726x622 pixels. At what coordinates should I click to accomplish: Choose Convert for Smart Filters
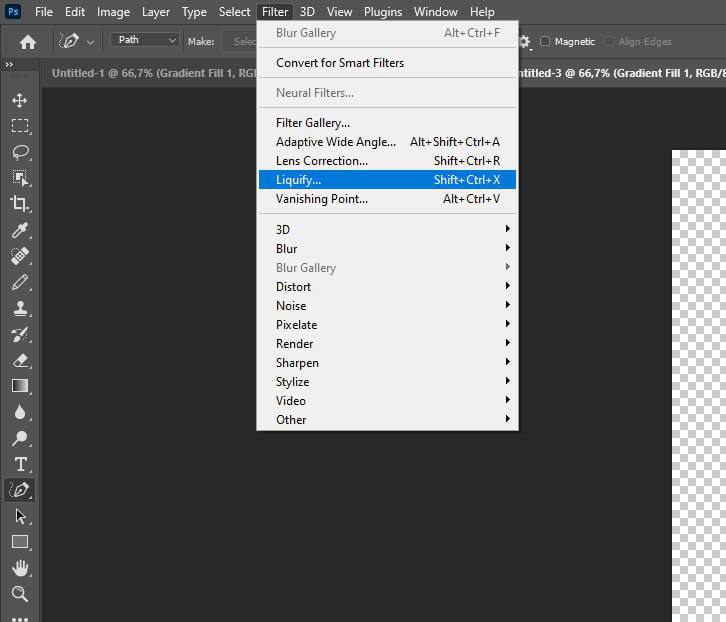pyautogui.click(x=387, y=63)
